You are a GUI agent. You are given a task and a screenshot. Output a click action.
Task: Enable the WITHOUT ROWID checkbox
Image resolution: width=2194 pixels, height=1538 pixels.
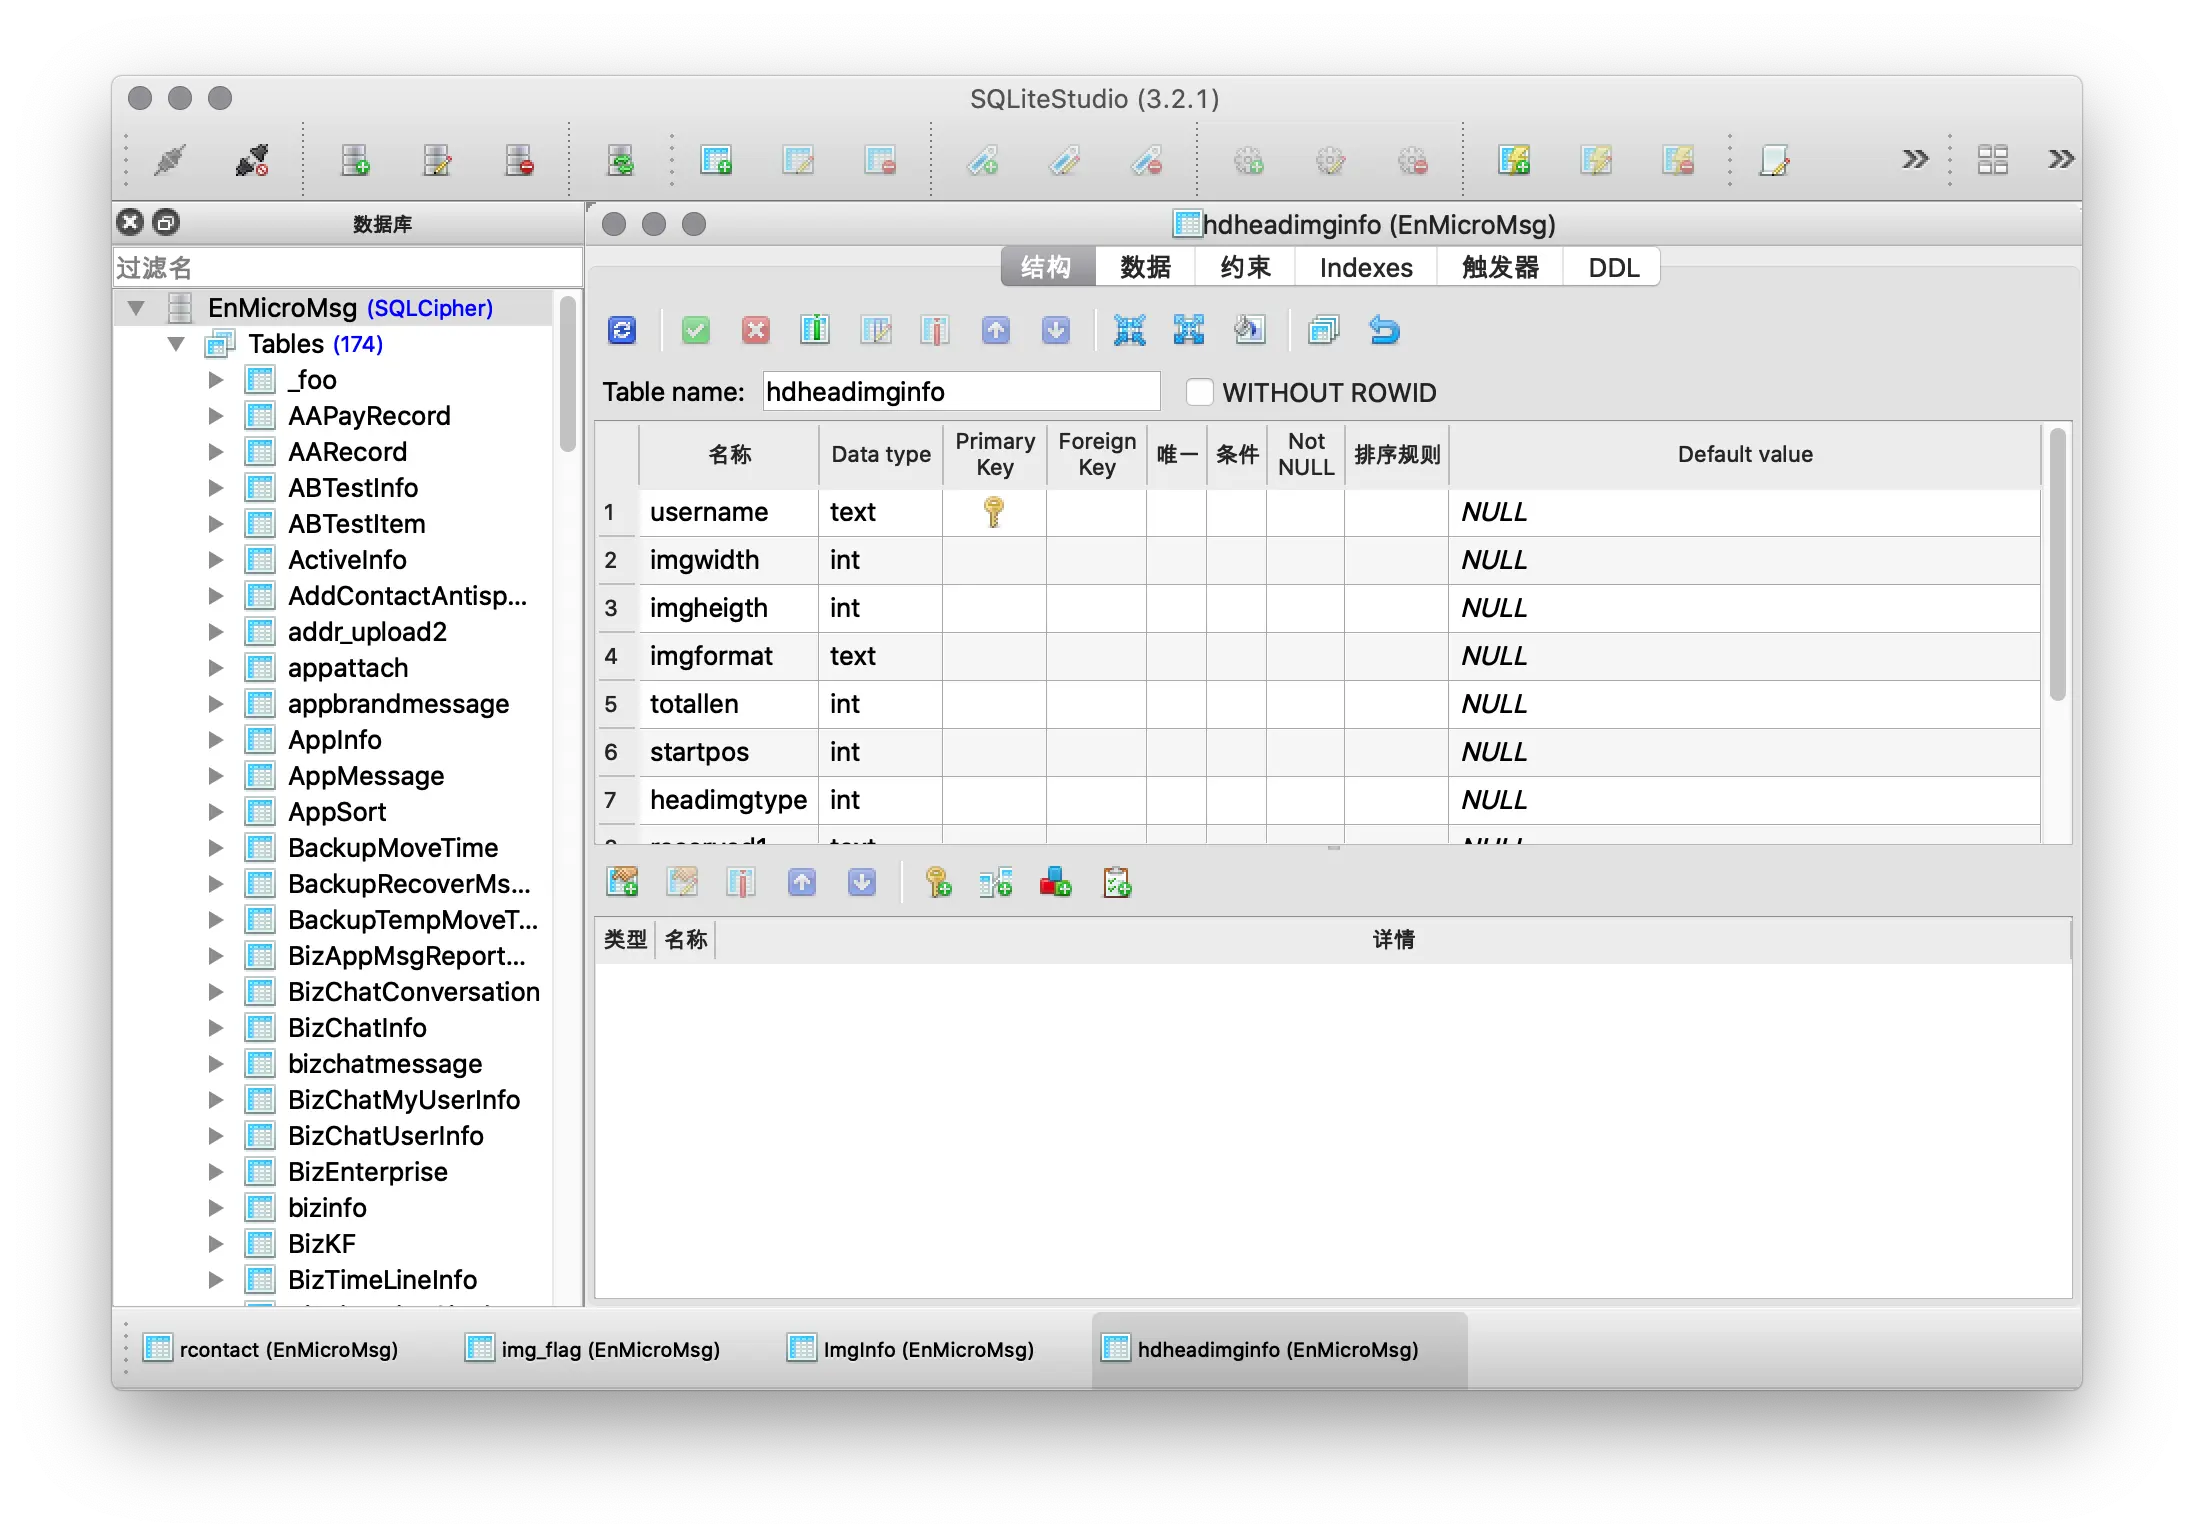[1199, 392]
